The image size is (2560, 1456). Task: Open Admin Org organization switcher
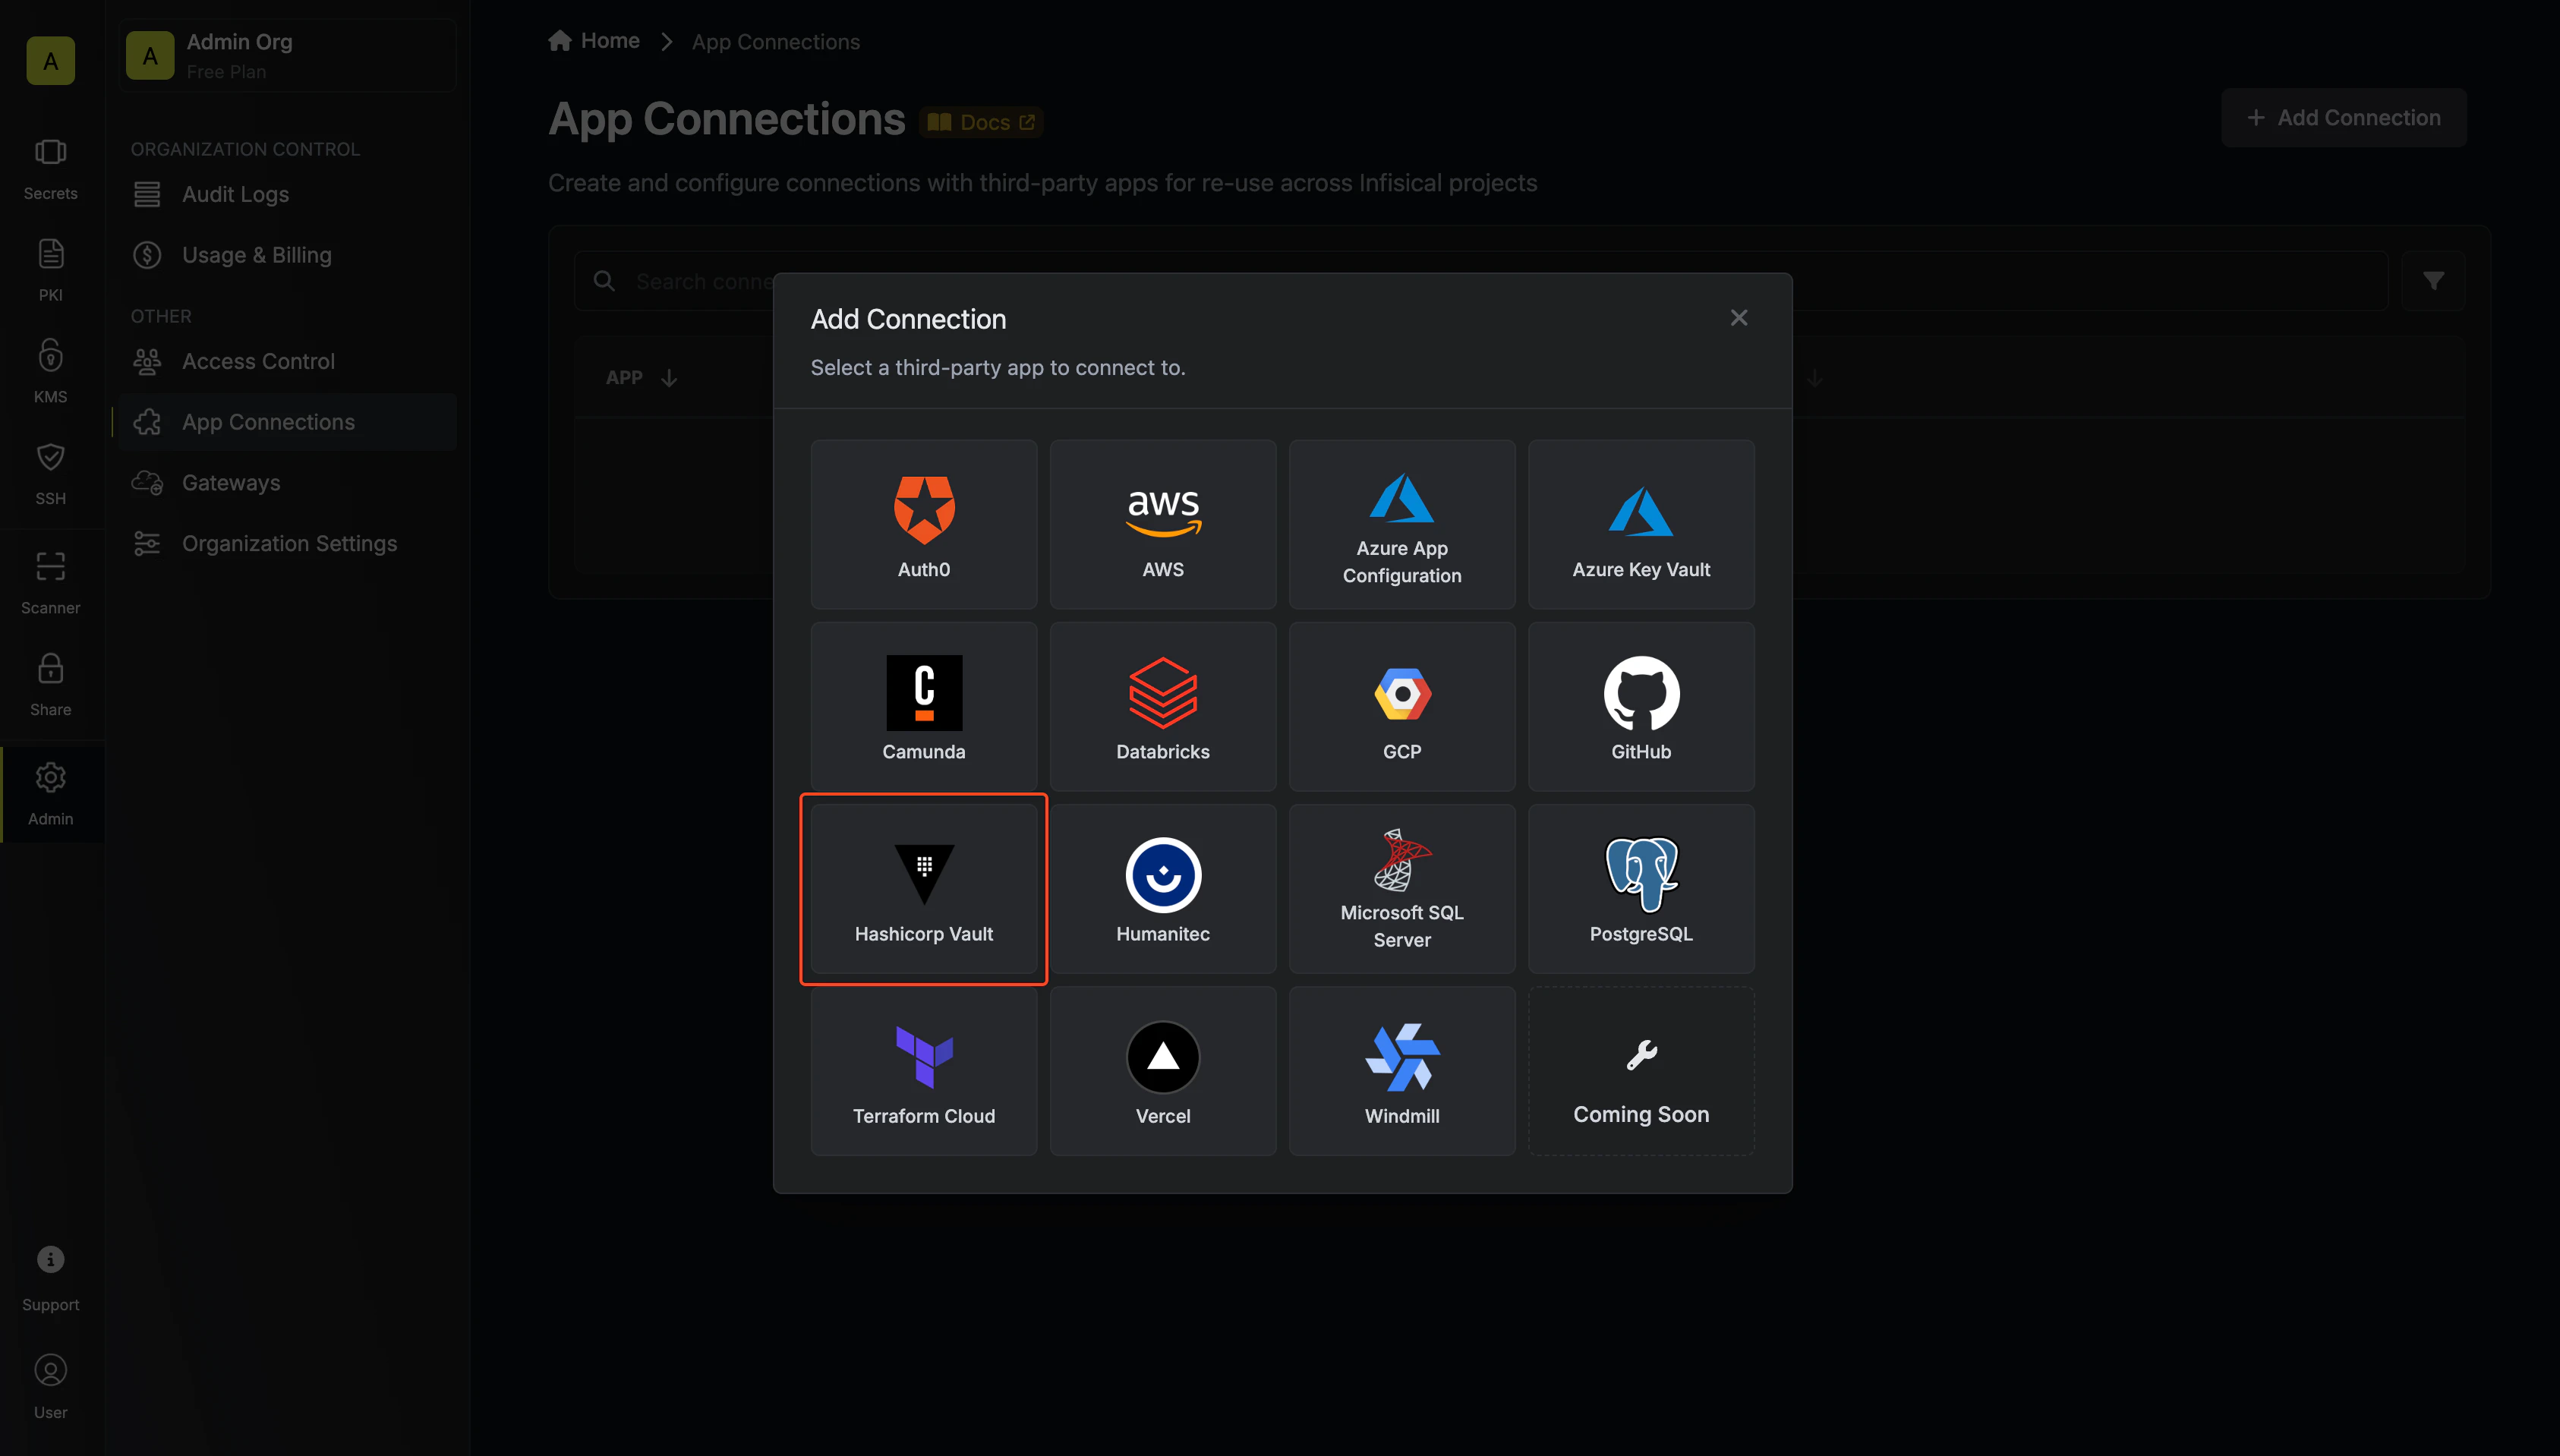(x=288, y=56)
